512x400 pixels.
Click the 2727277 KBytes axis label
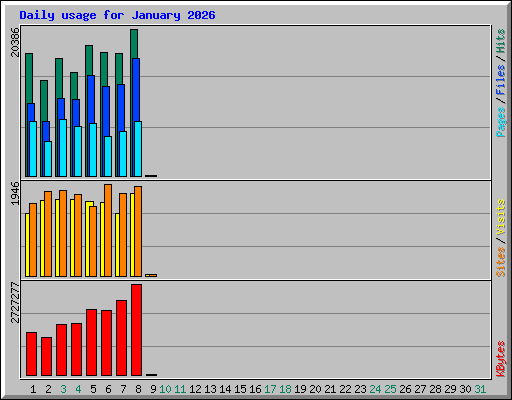point(15,302)
